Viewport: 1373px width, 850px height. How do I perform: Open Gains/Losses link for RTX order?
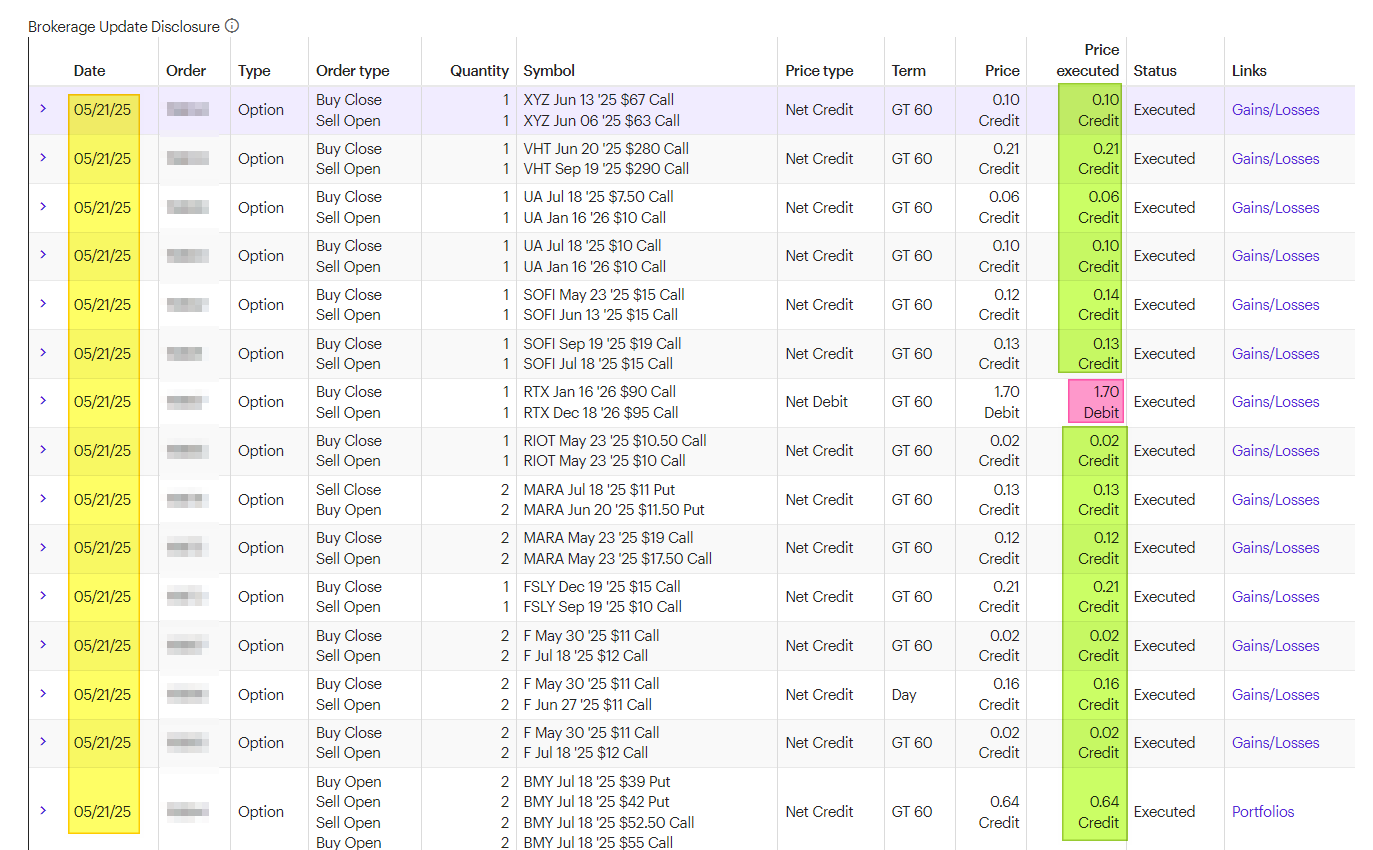point(1275,402)
